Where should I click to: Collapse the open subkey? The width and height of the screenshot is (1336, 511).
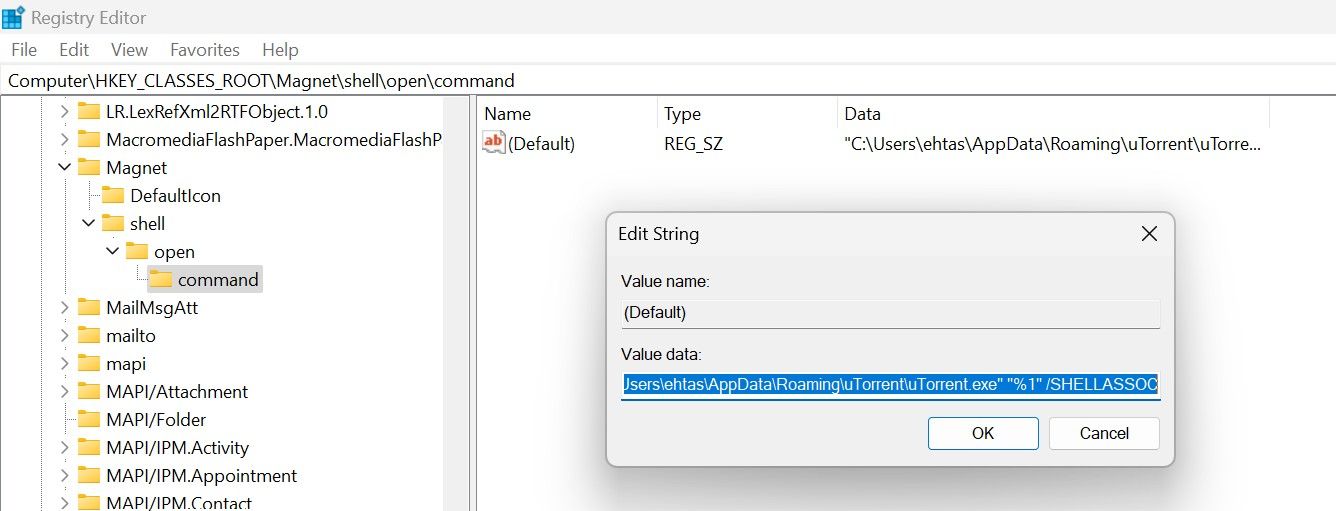click(113, 251)
